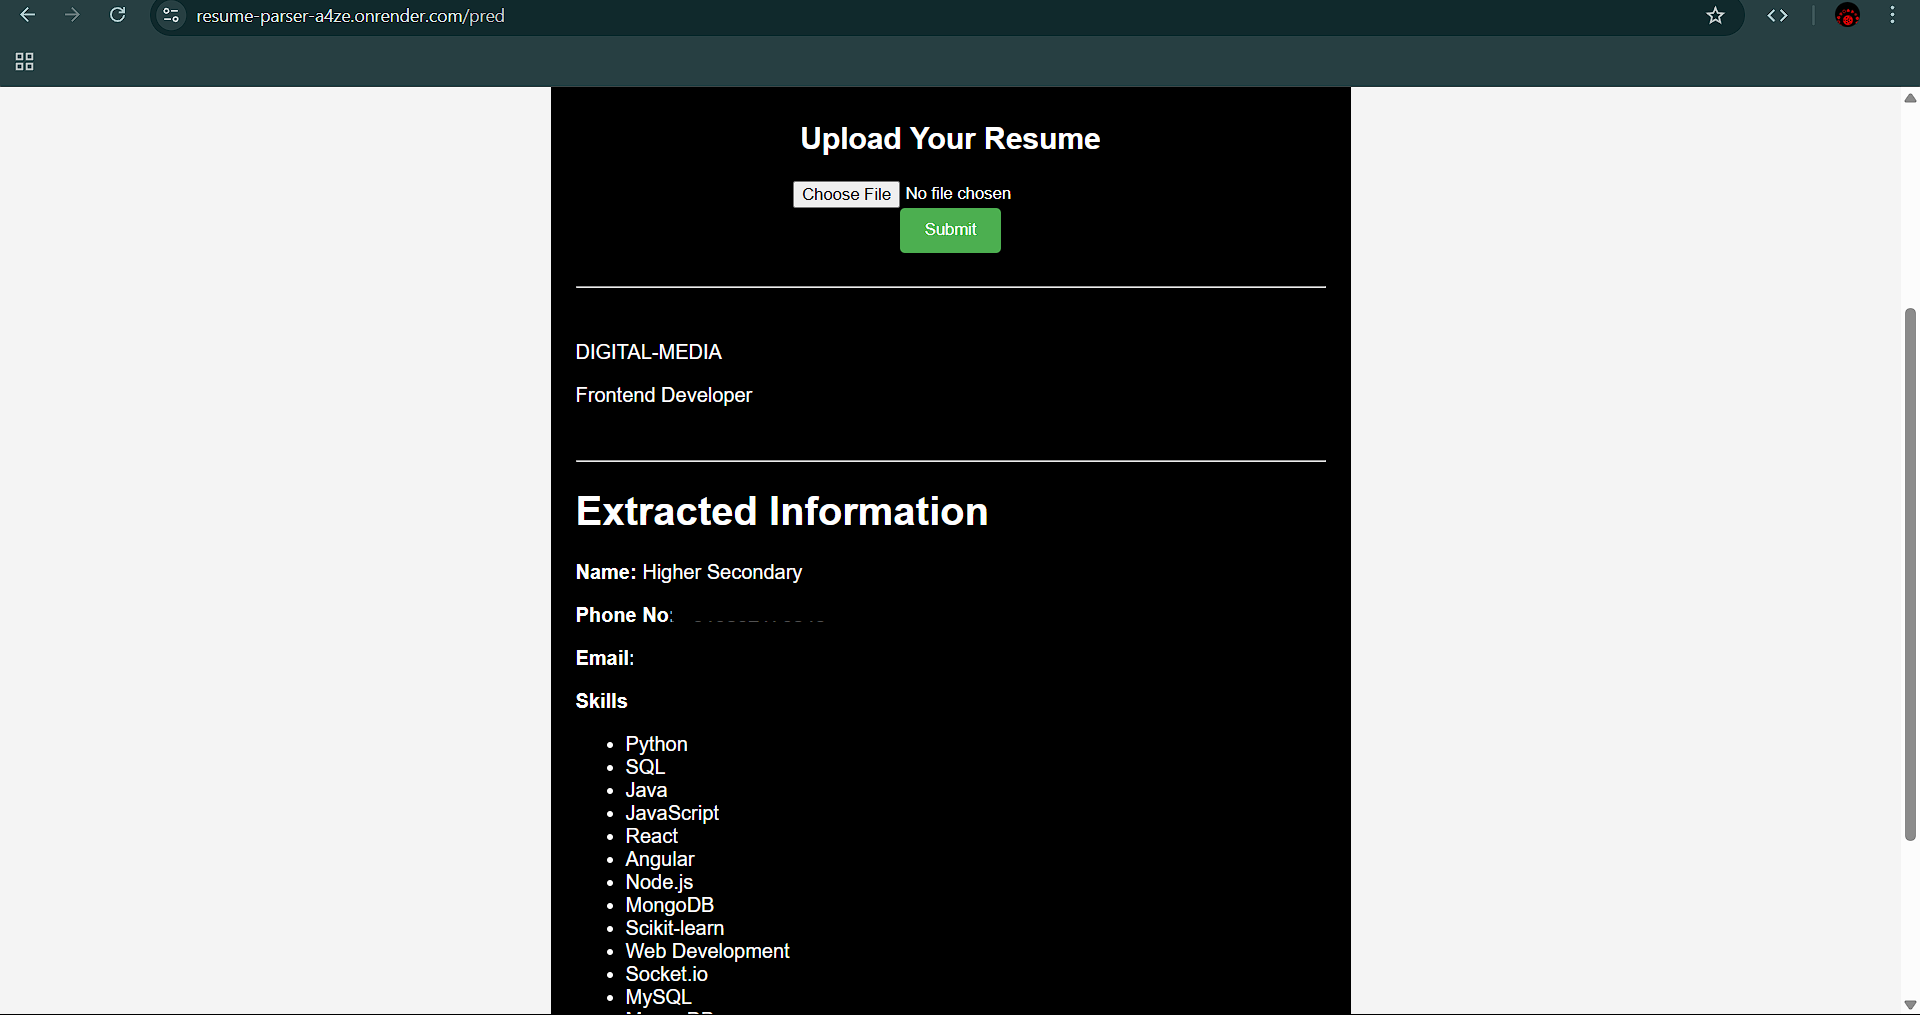Viewport: 1920px width, 1015px height.
Task: Click the address bar URL
Action: pyautogui.click(x=350, y=16)
